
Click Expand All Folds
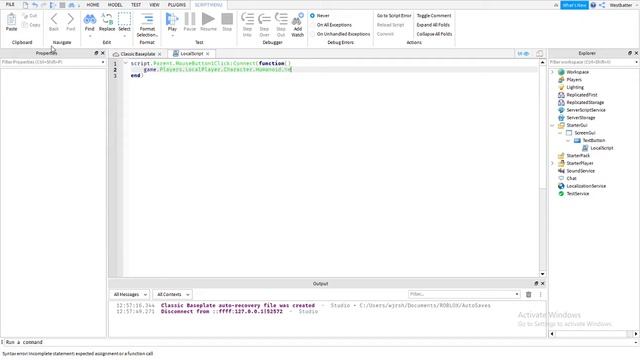[x=433, y=25]
